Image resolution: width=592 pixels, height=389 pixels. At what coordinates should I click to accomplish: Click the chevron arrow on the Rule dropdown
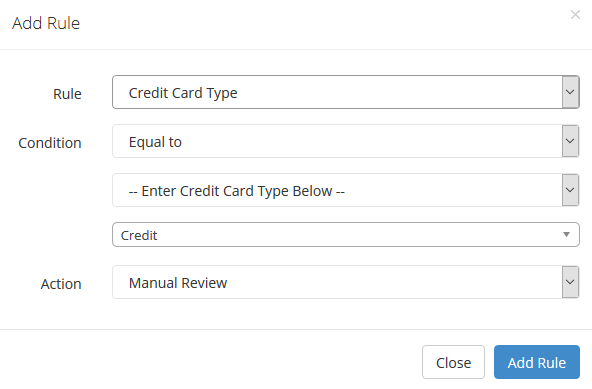(570, 92)
